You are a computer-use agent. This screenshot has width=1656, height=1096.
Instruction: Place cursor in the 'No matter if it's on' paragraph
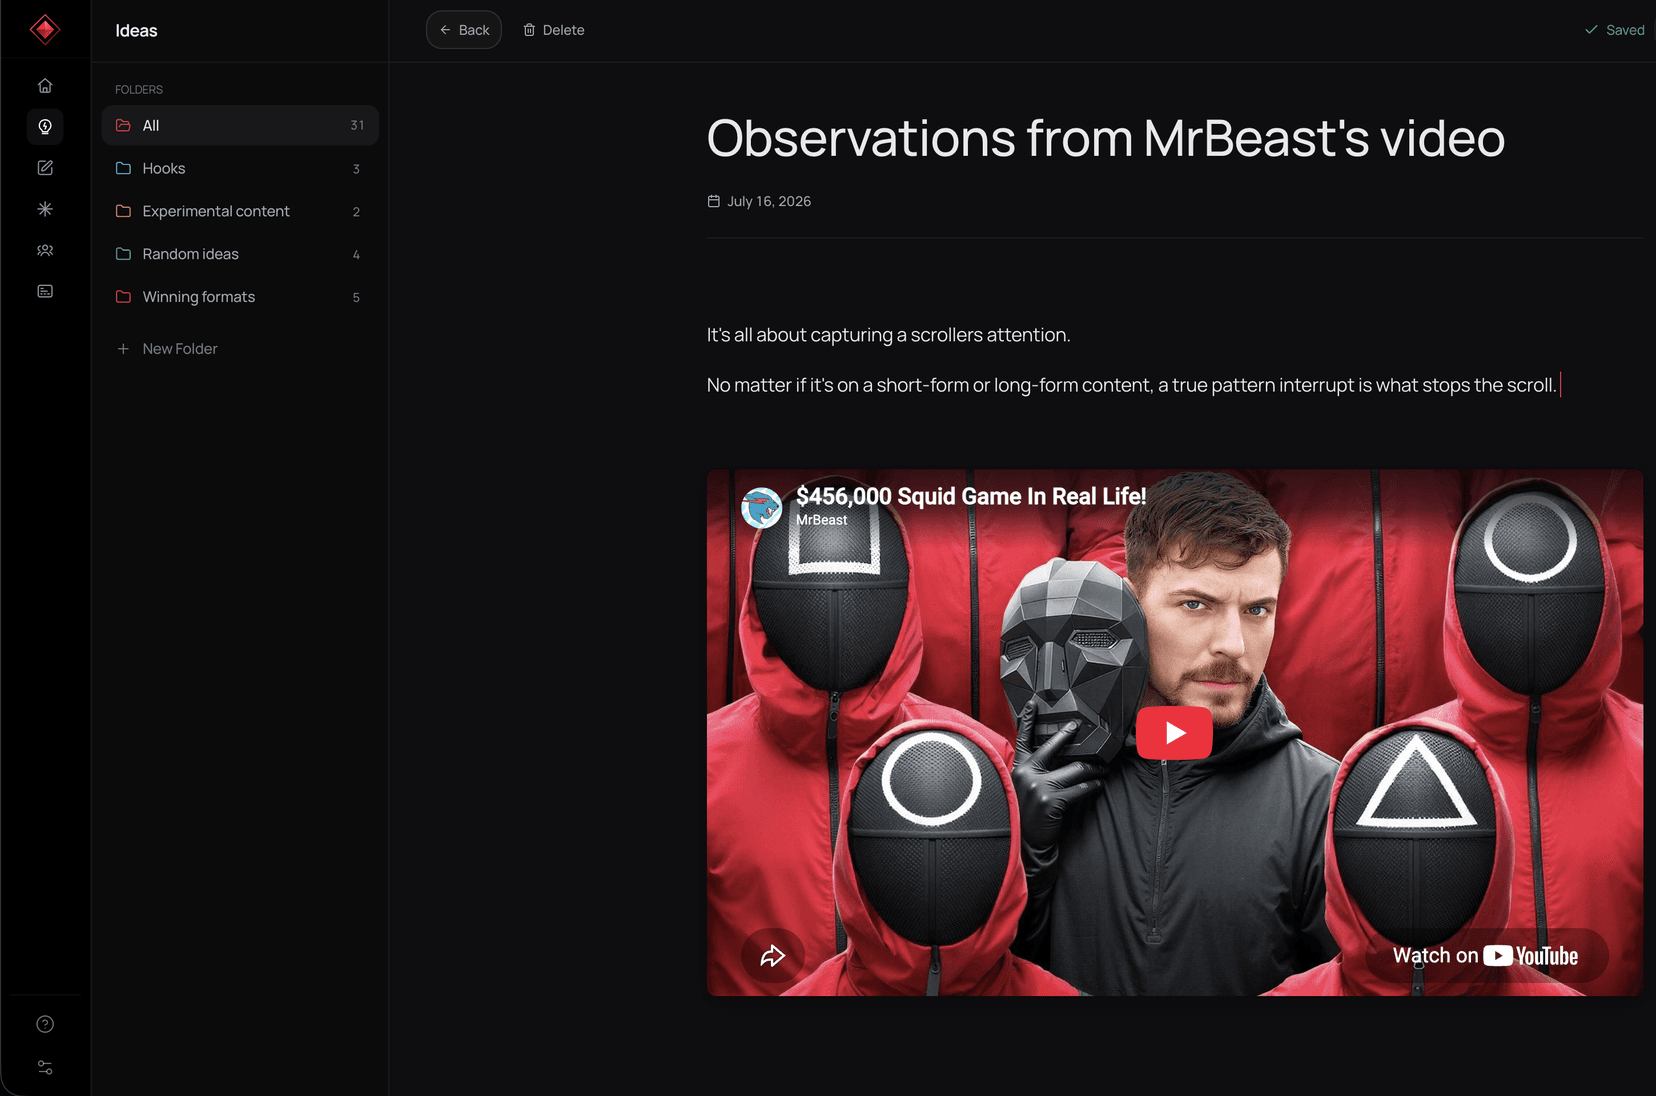pos(1131,385)
